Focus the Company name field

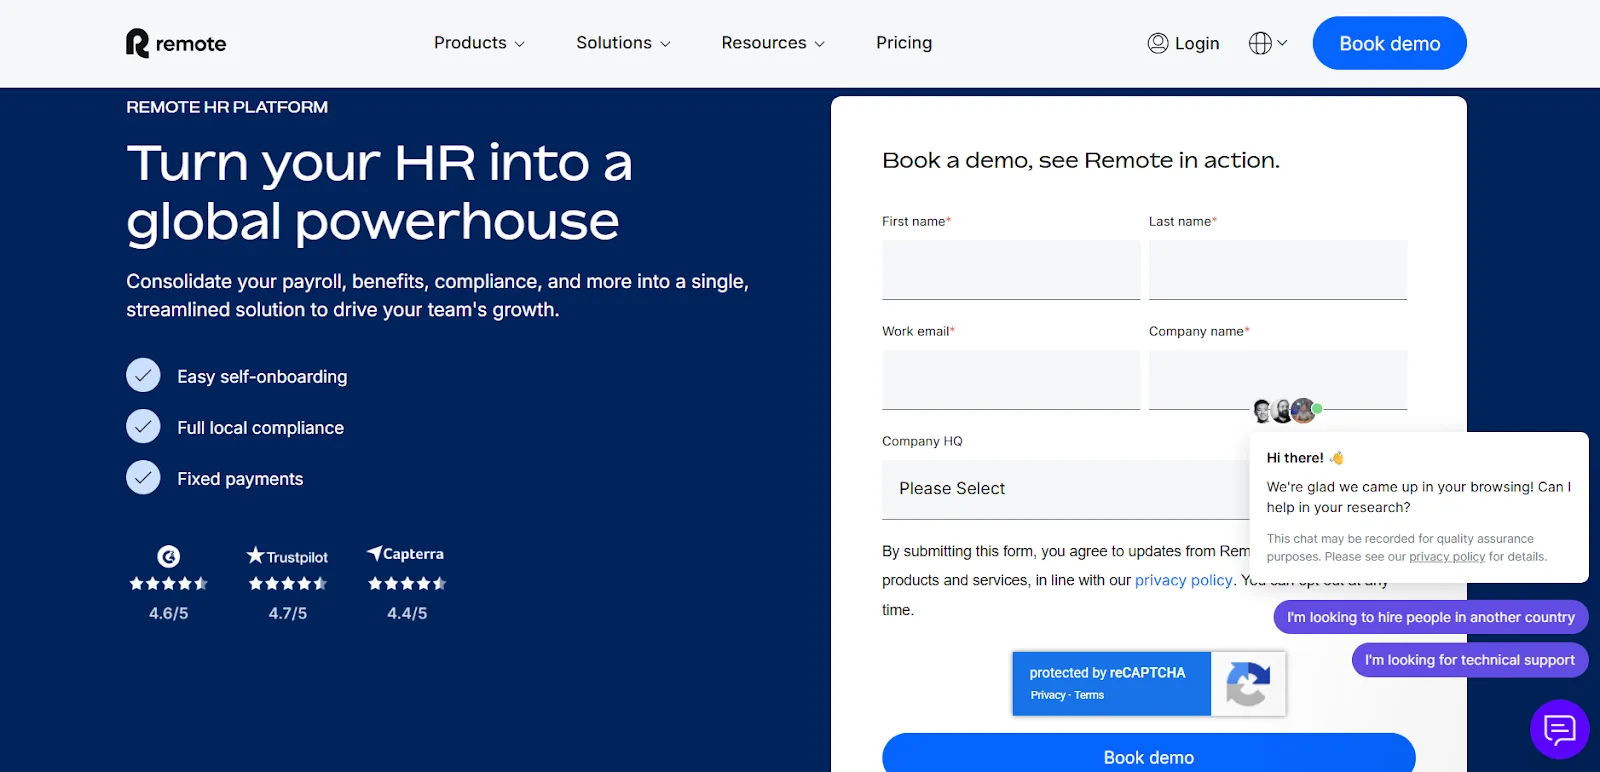point(1277,379)
